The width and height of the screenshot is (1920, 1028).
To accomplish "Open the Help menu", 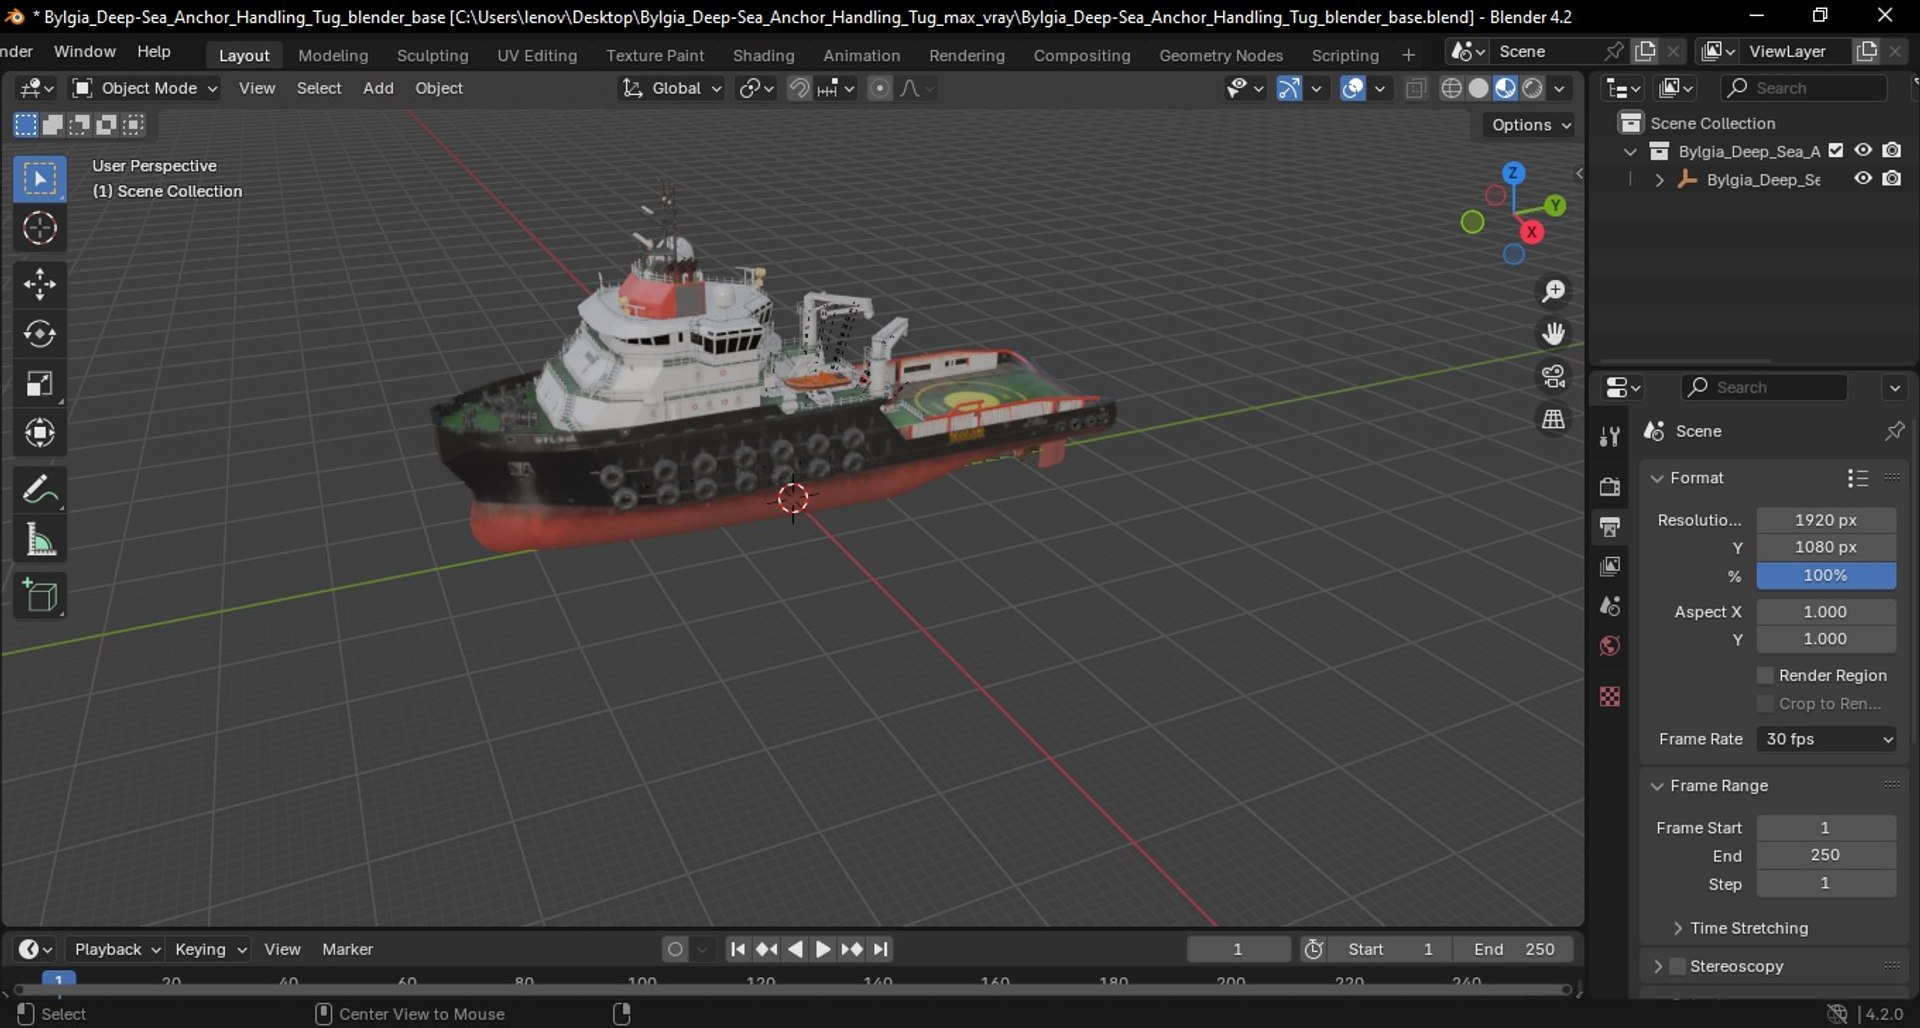I will click(153, 51).
